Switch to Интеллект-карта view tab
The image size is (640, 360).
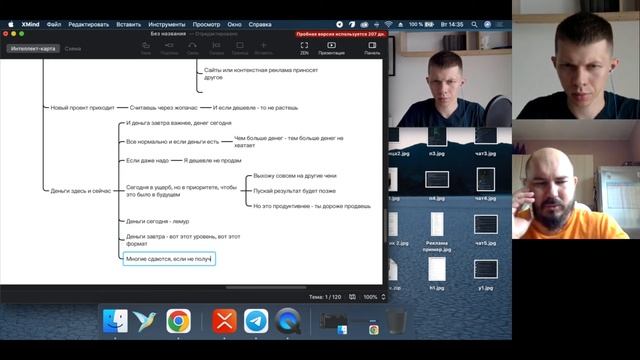33,49
